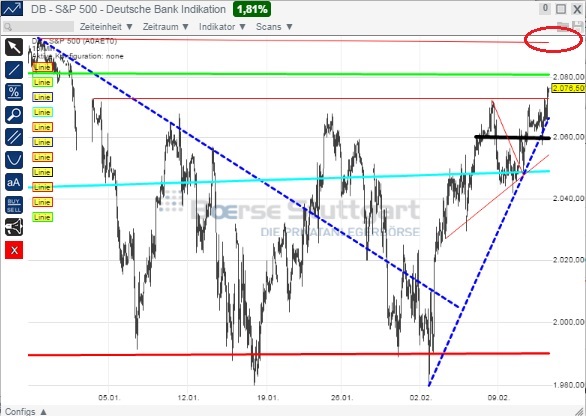Select the seventh Linie label from top
This screenshot has height=420, width=586.
click(x=42, y=157)
